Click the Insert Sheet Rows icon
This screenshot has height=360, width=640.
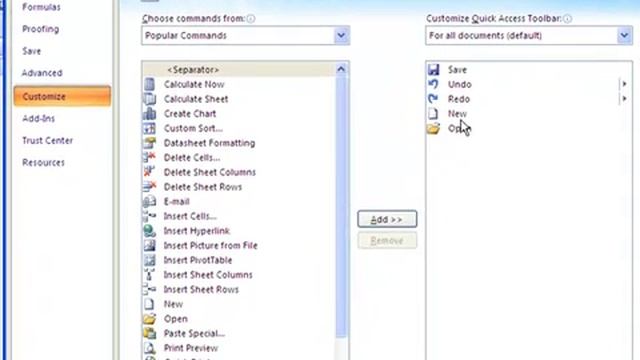[x=149, y=289]
